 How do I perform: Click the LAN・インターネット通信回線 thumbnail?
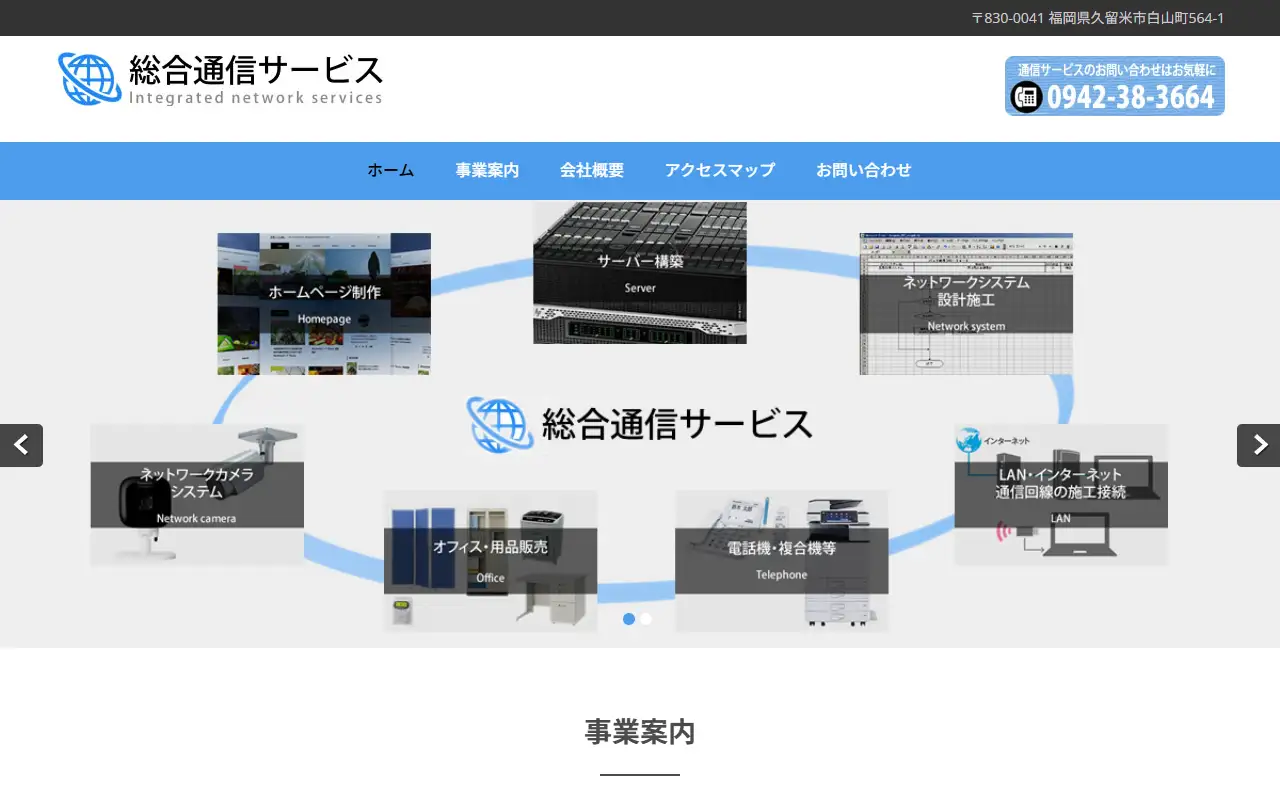[1061, 495]
